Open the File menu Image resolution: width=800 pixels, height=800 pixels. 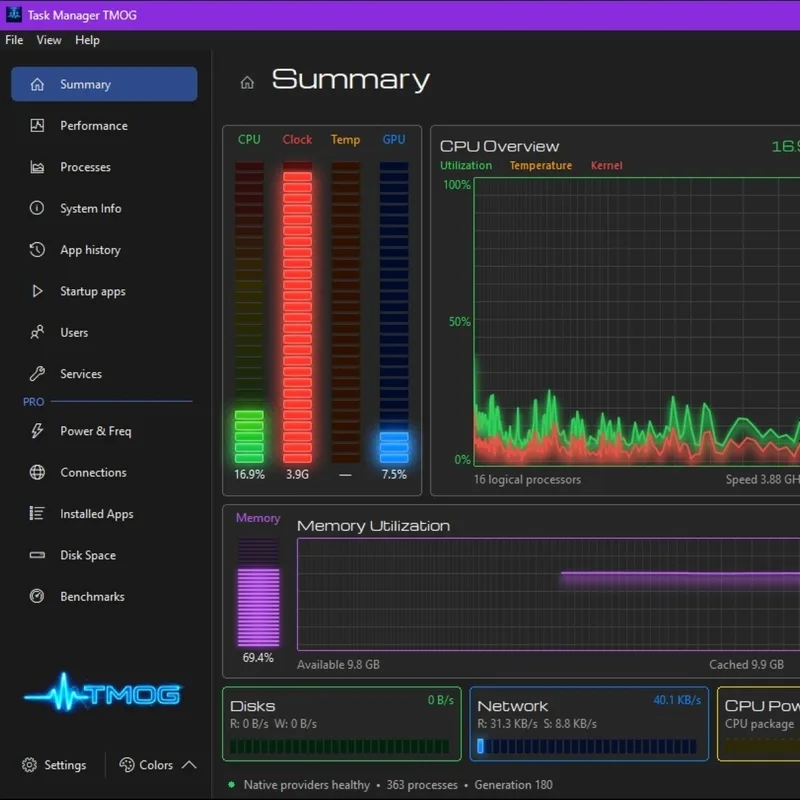click(14, 40)
